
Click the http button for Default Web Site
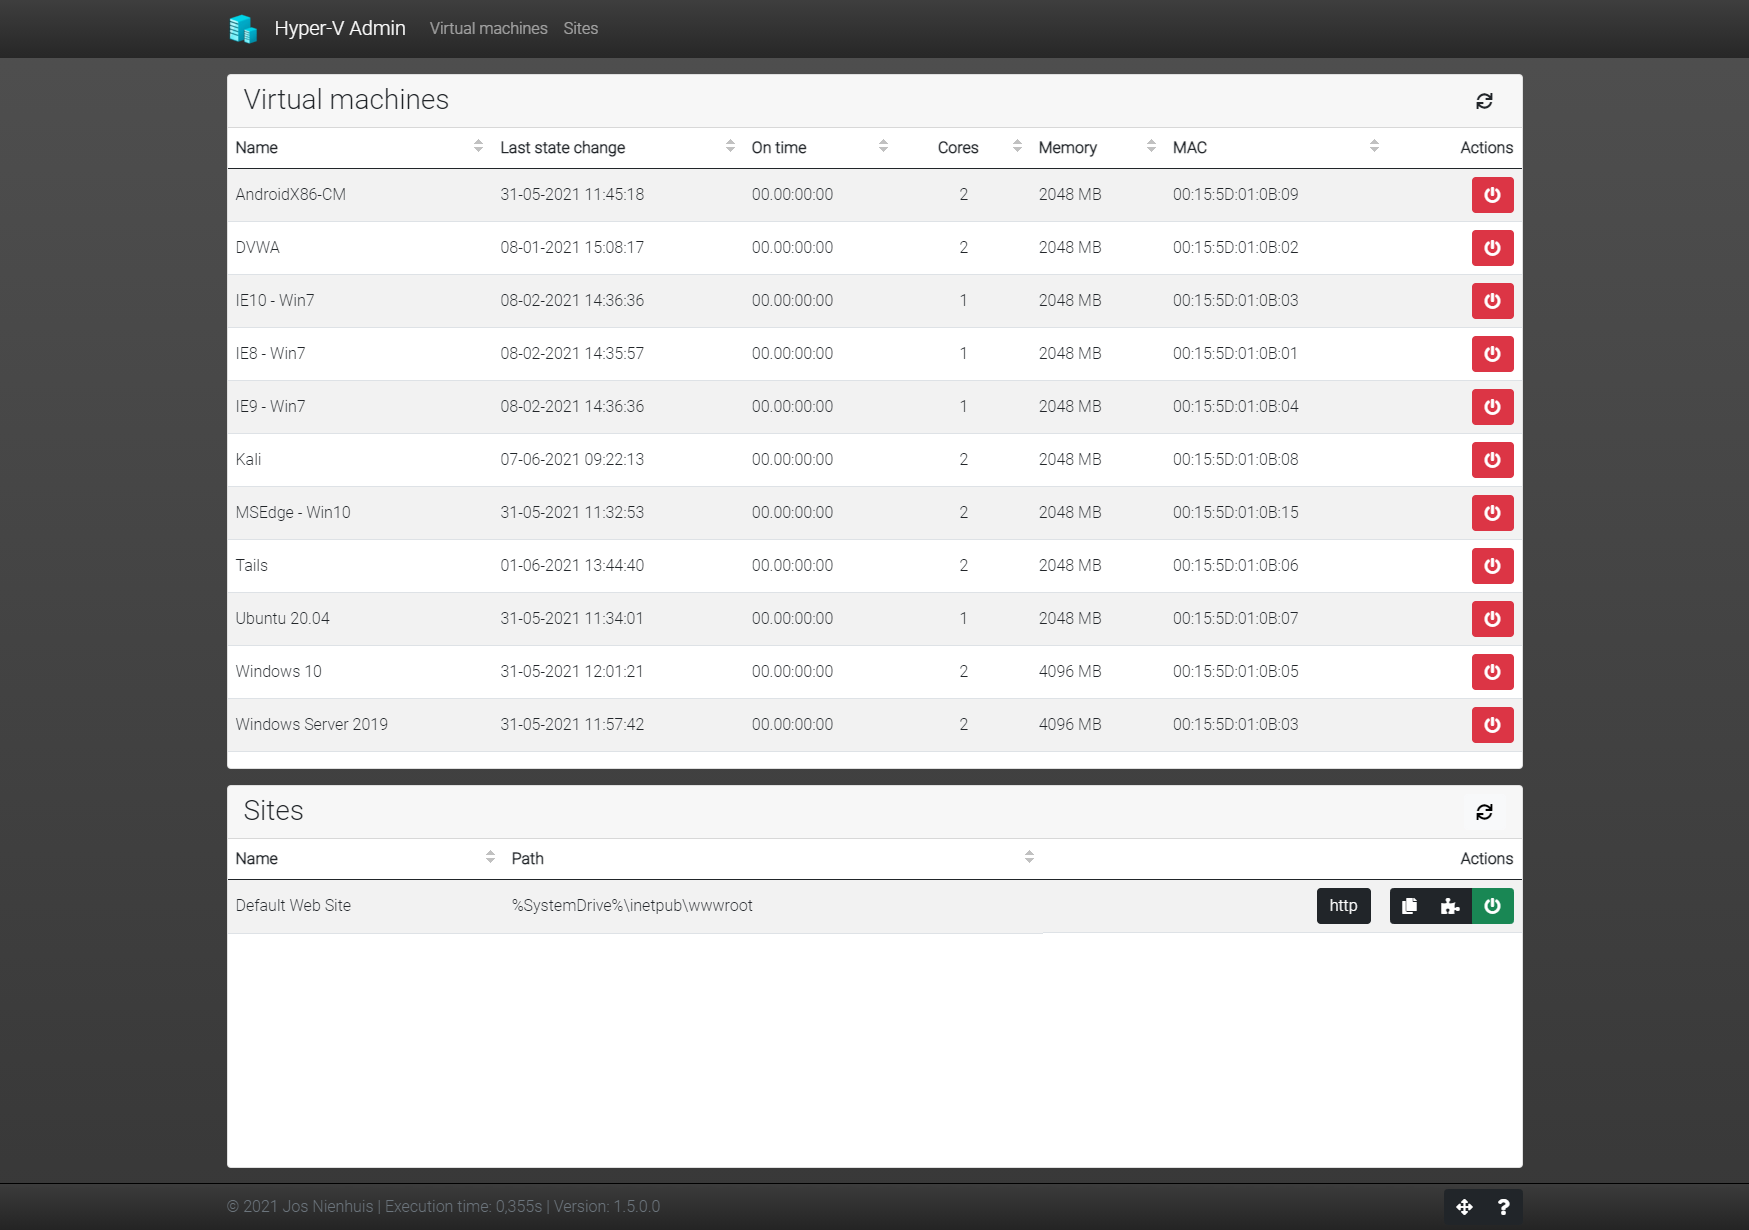click(x=1343, y=906)
